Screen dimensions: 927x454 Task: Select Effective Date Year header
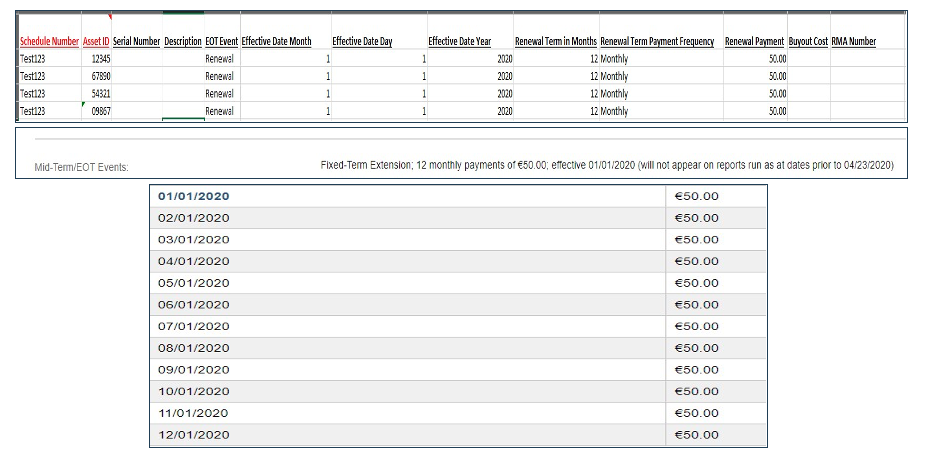coord(460,42)
